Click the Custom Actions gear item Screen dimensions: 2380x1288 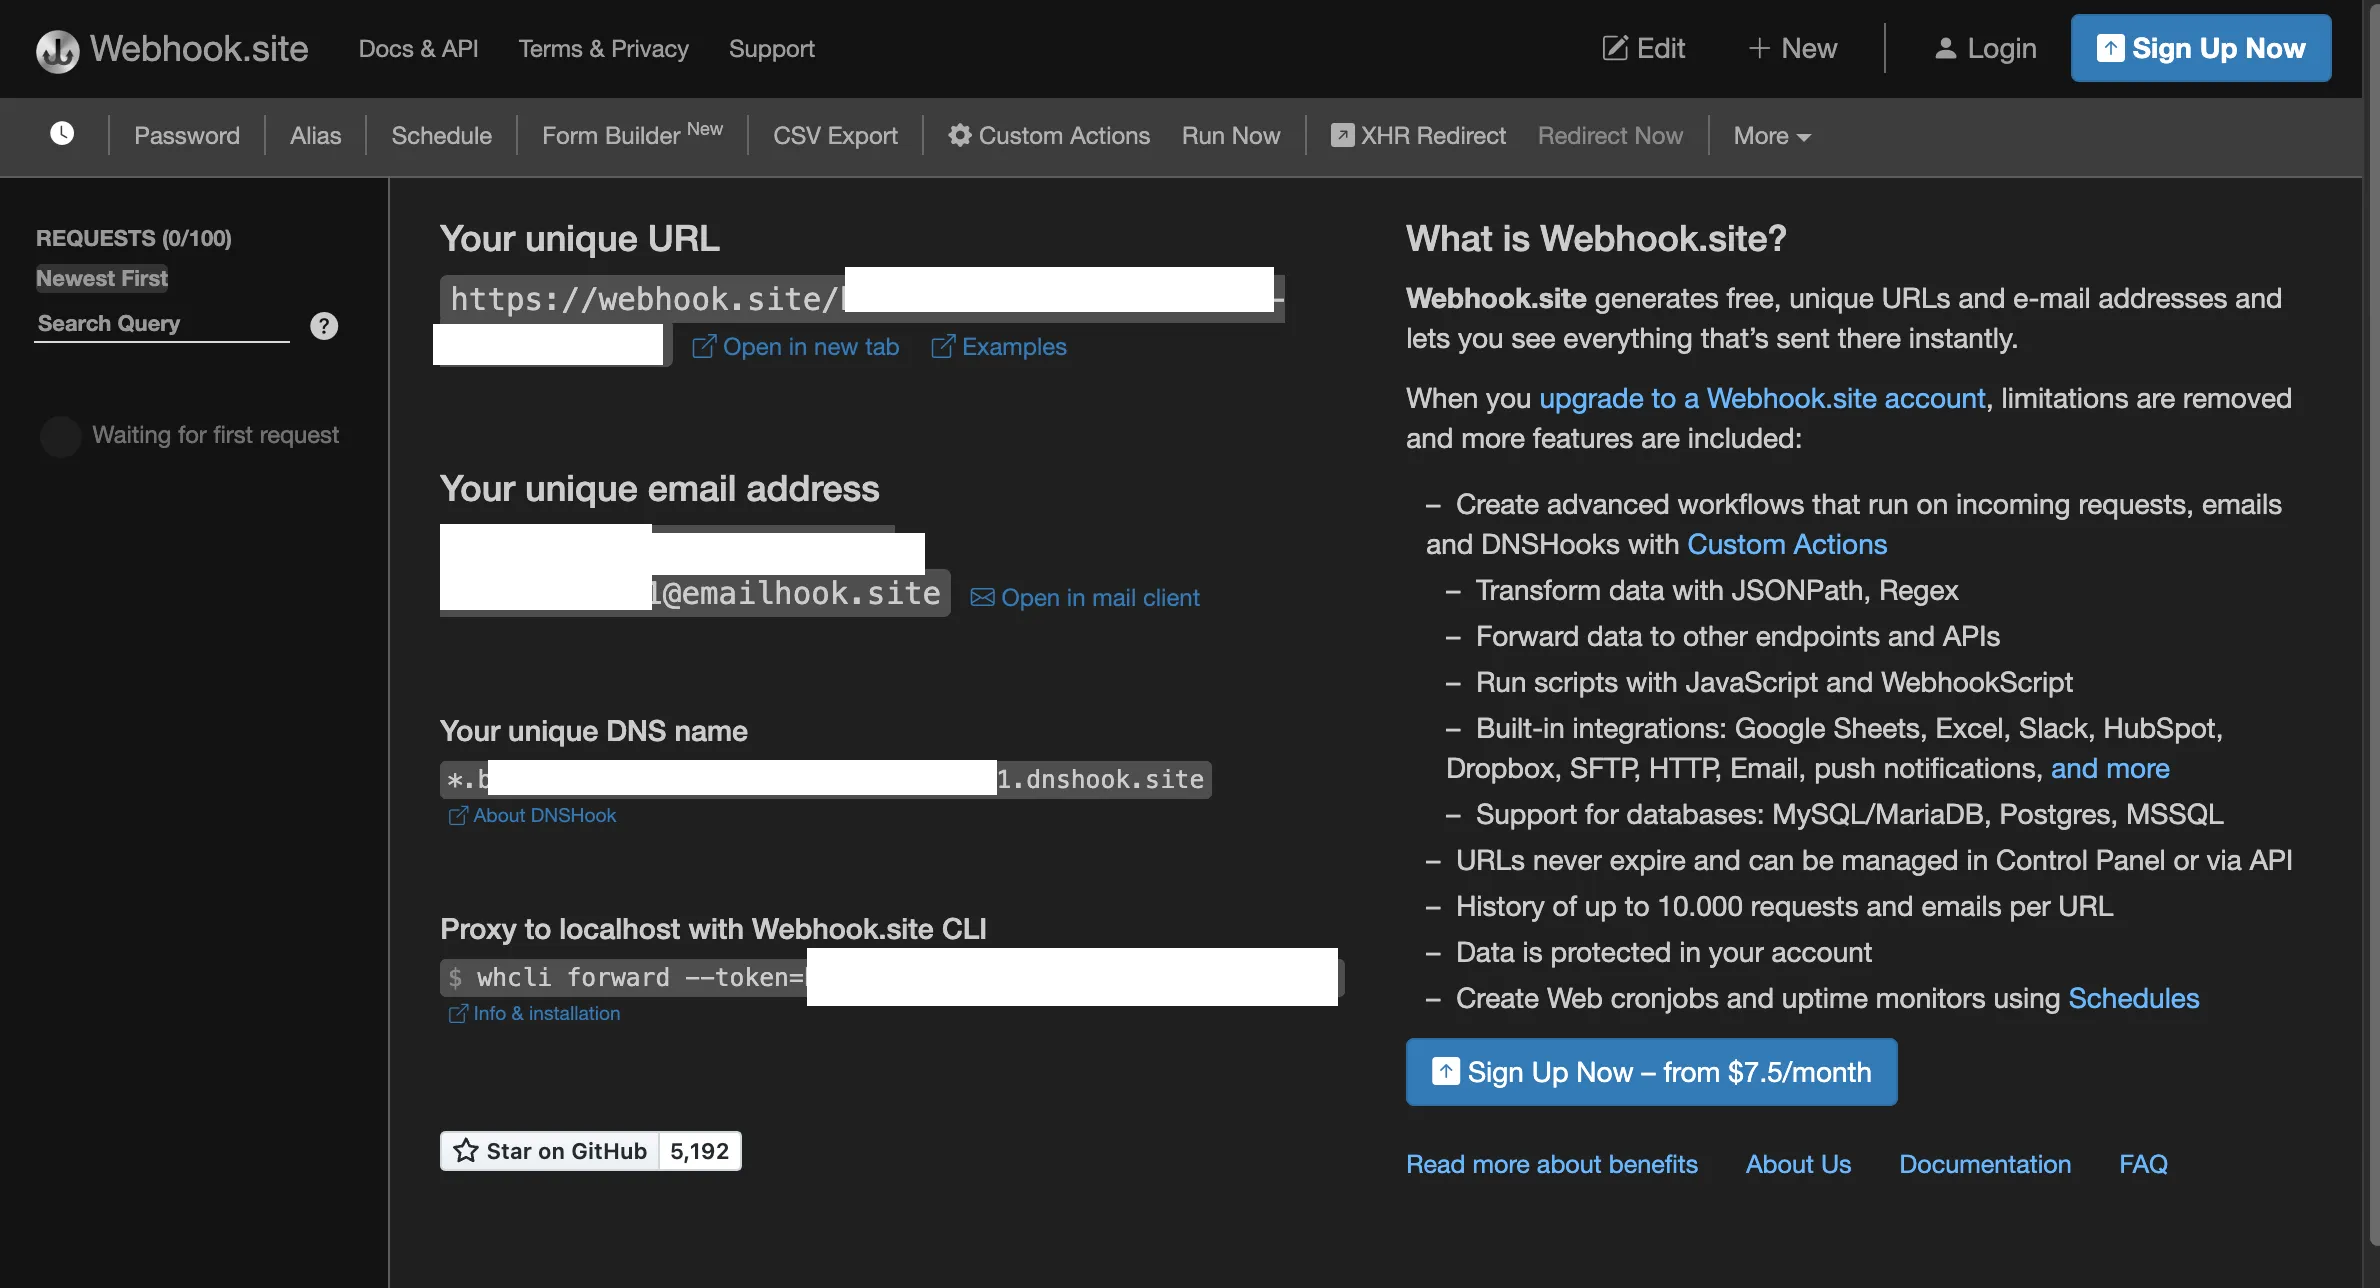pos(1049,135)
